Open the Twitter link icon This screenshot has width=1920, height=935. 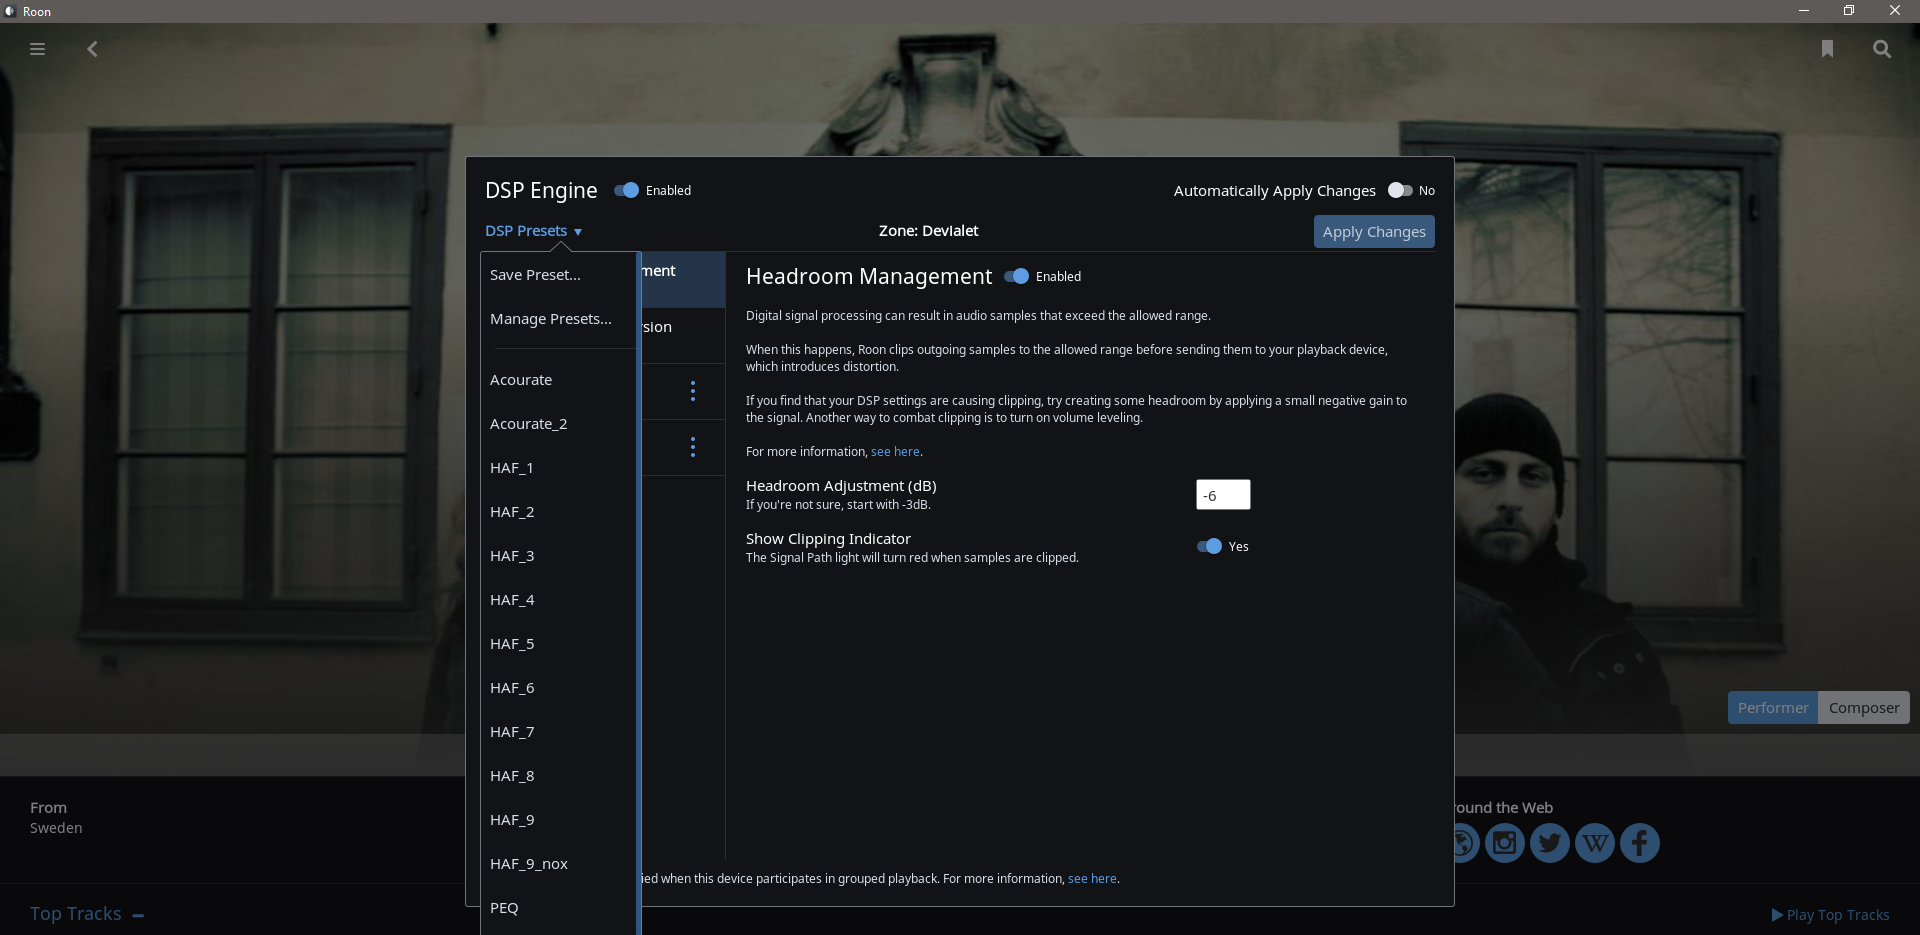(1550, 843)
